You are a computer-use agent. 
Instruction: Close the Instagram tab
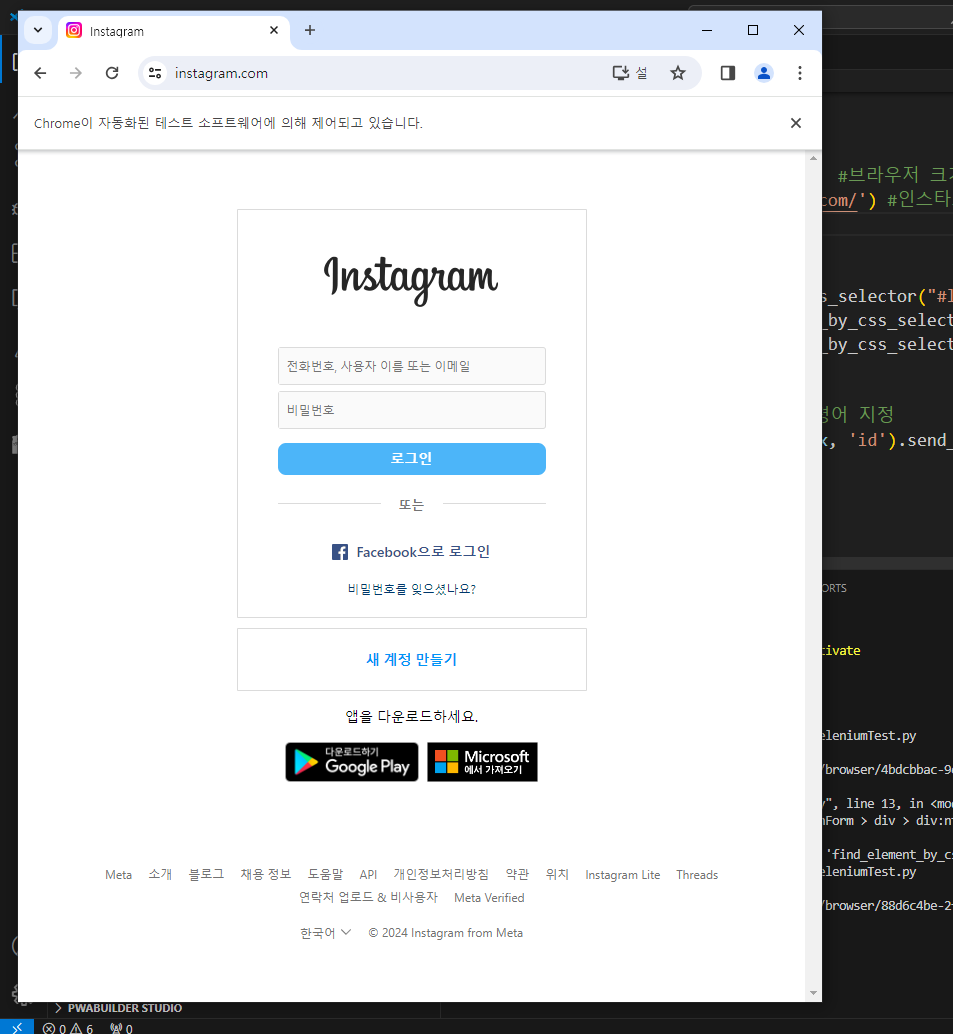coord(274,30)
